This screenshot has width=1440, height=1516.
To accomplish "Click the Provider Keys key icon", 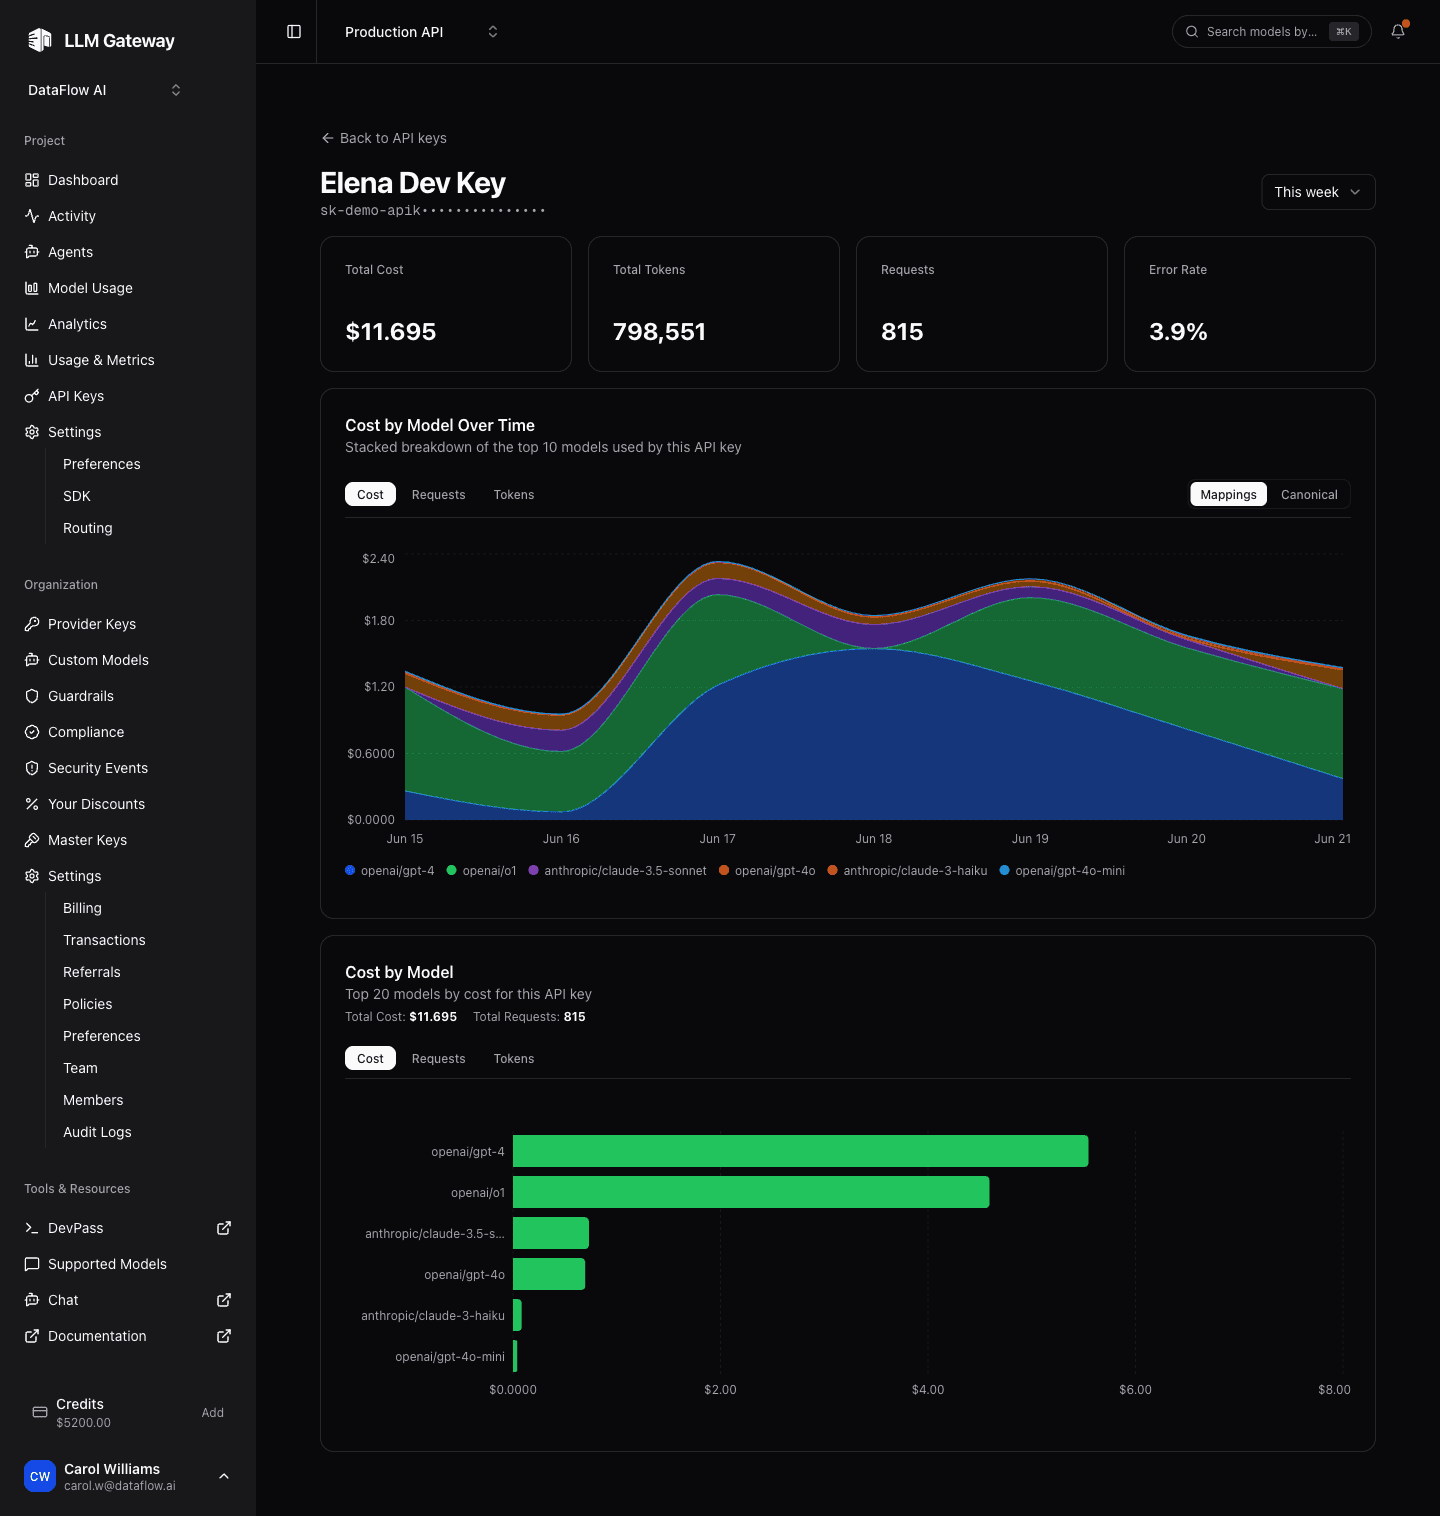I will point(32,624).
